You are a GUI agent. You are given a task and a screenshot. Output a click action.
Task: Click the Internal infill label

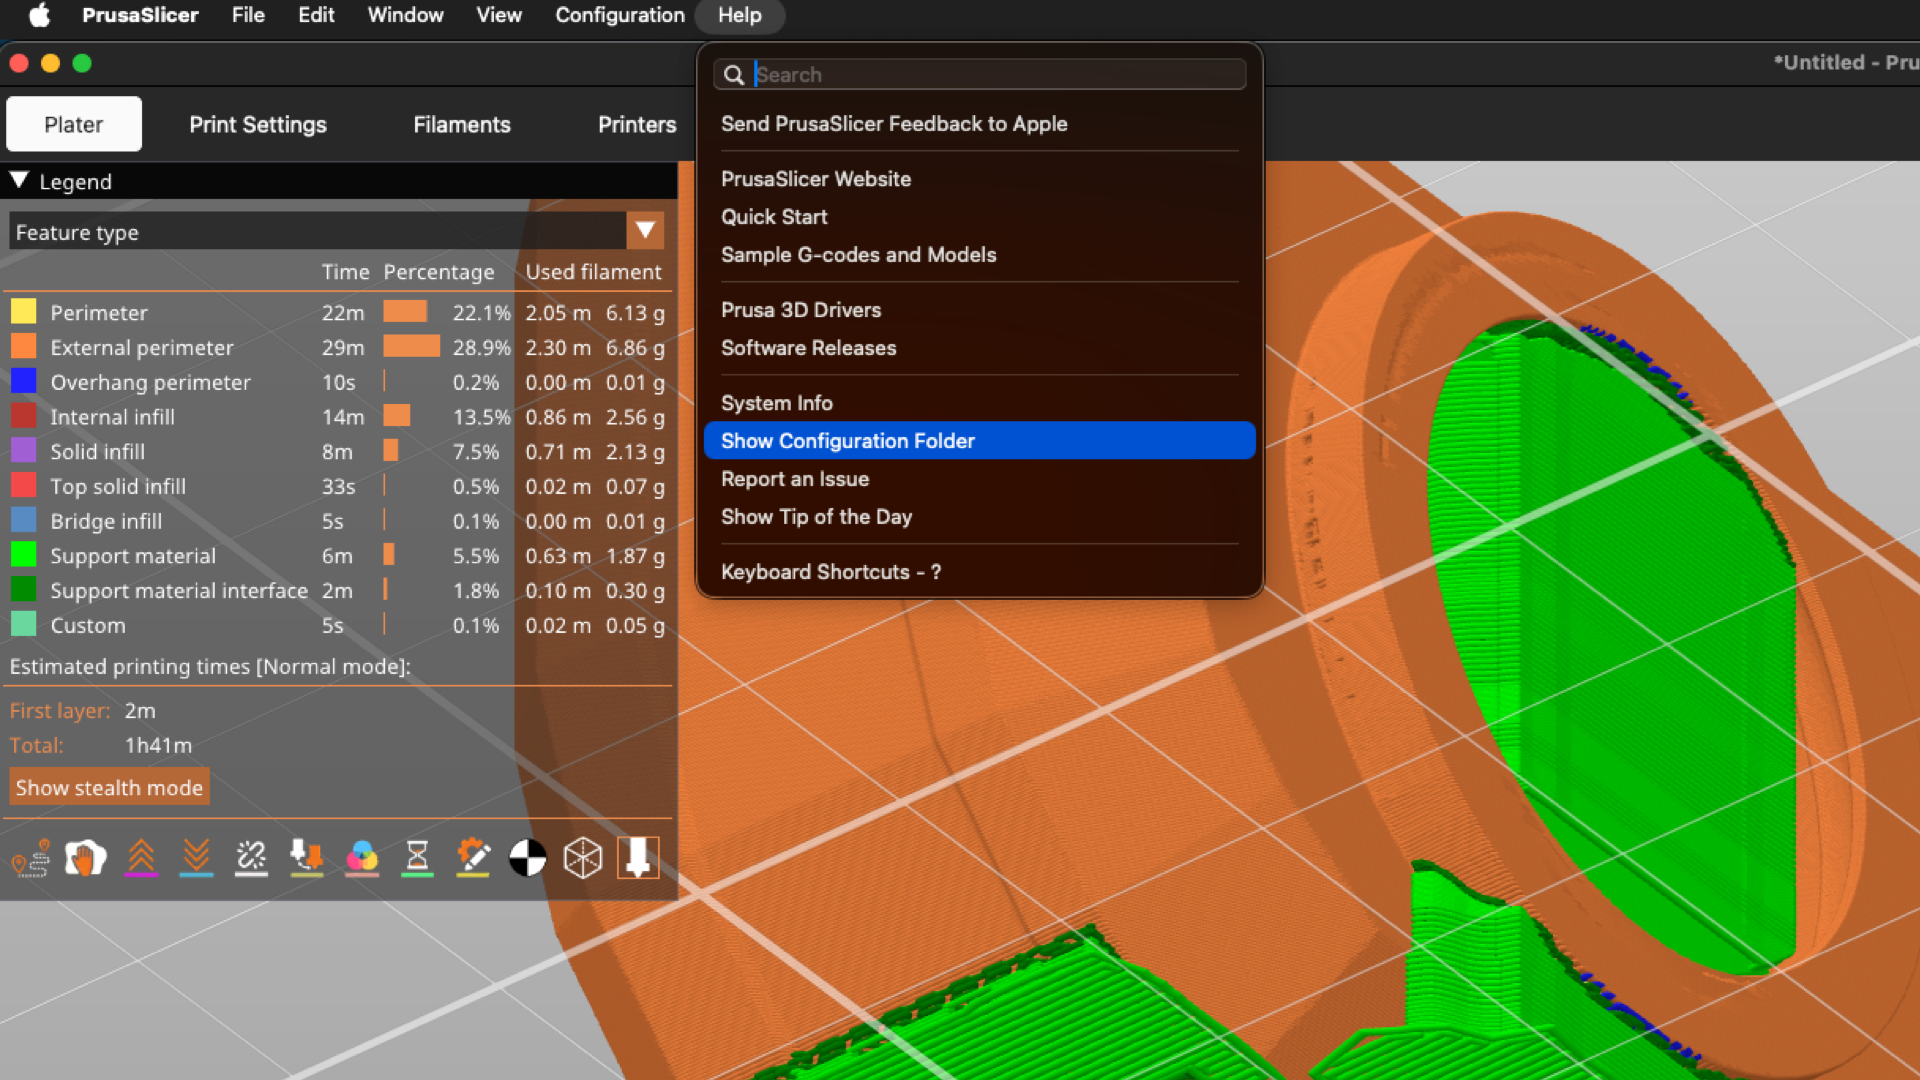click(x=113, y=417)
